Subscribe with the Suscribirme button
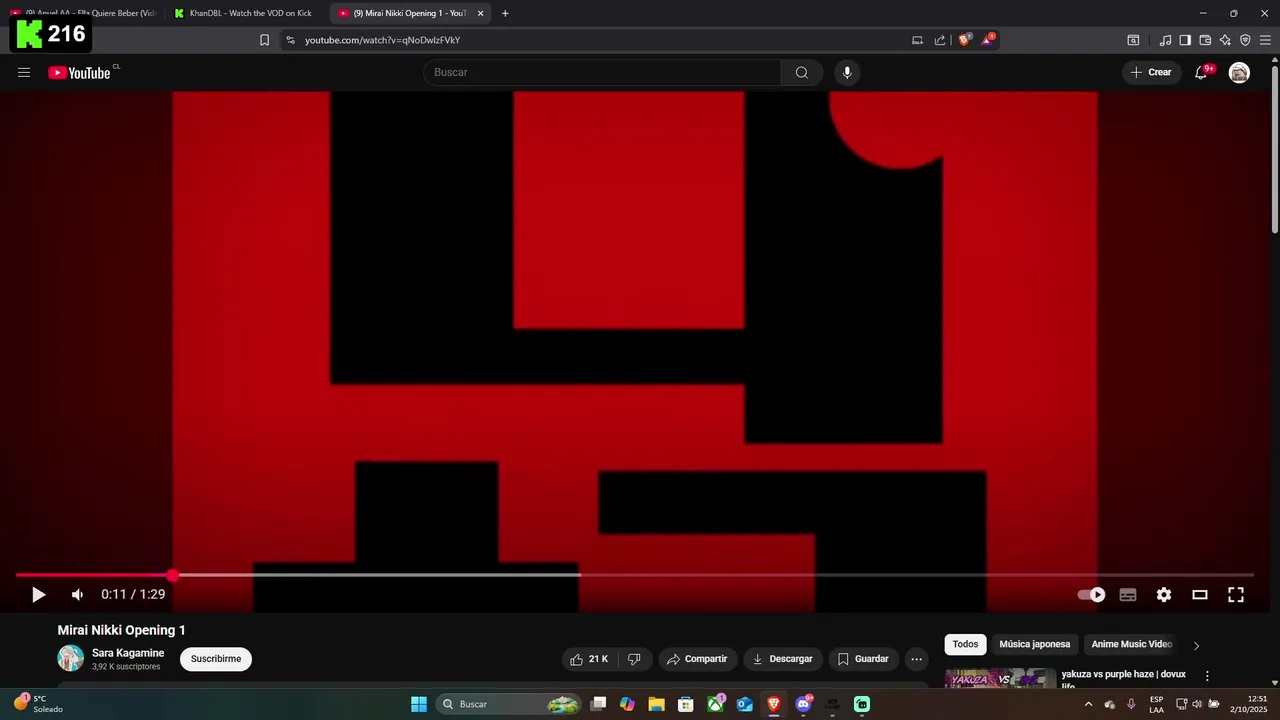Image resolution: width=1280 pixels, height=720 pixels. click(x=216, y=659)
